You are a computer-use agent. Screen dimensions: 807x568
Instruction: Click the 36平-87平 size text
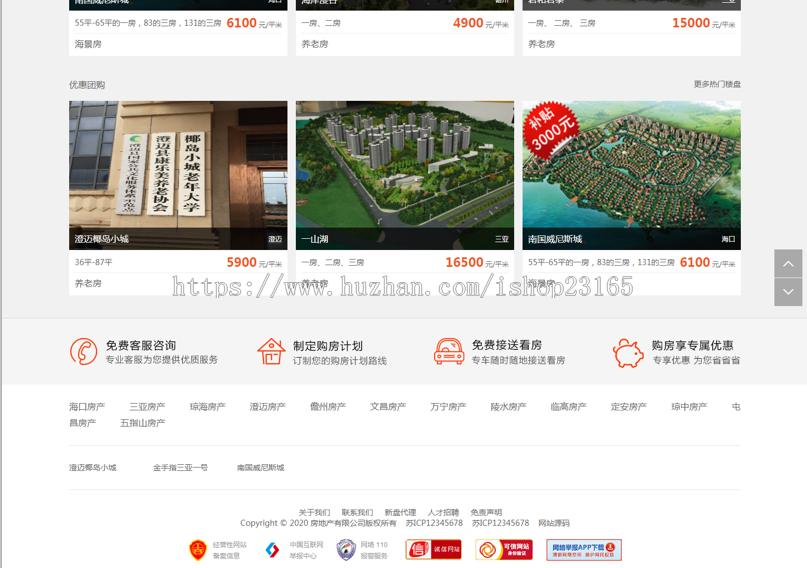pyautogui.click(x=94, y=262)
